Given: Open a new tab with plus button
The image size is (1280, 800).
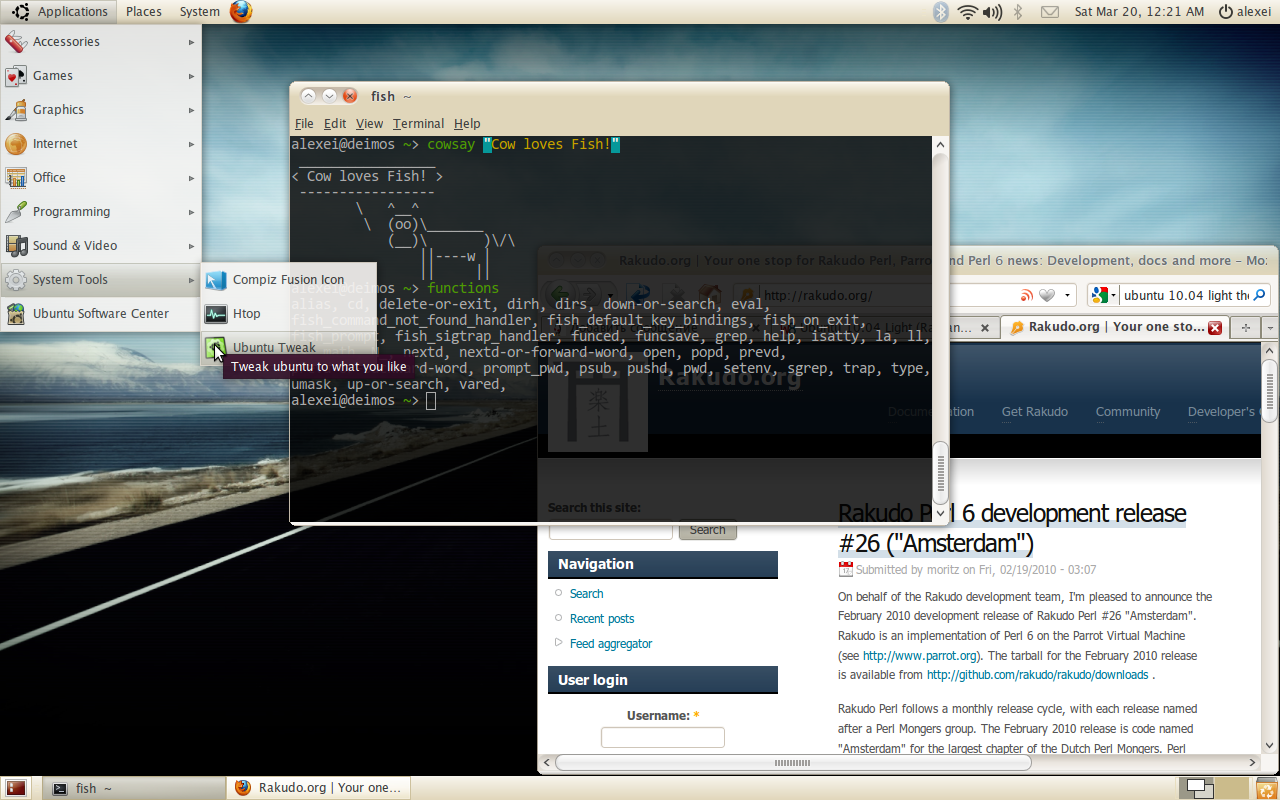Looking at the screenshot, I should pyautogui.click(x=1246, y=327).
